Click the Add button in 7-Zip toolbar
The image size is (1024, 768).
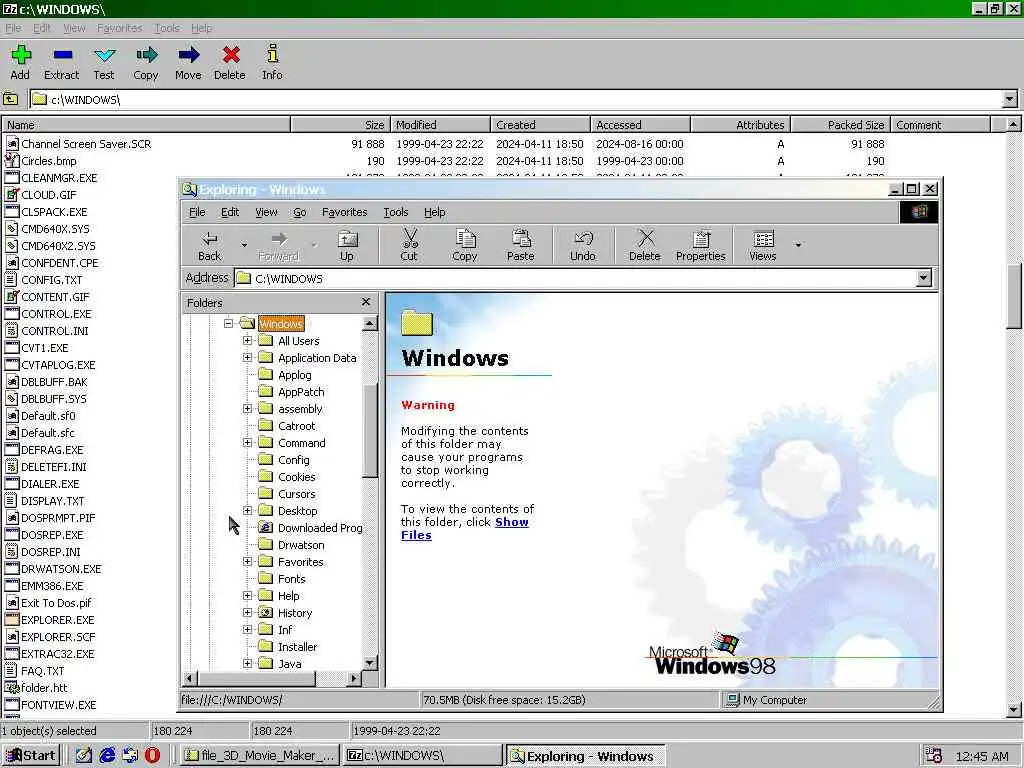point(20,62)
